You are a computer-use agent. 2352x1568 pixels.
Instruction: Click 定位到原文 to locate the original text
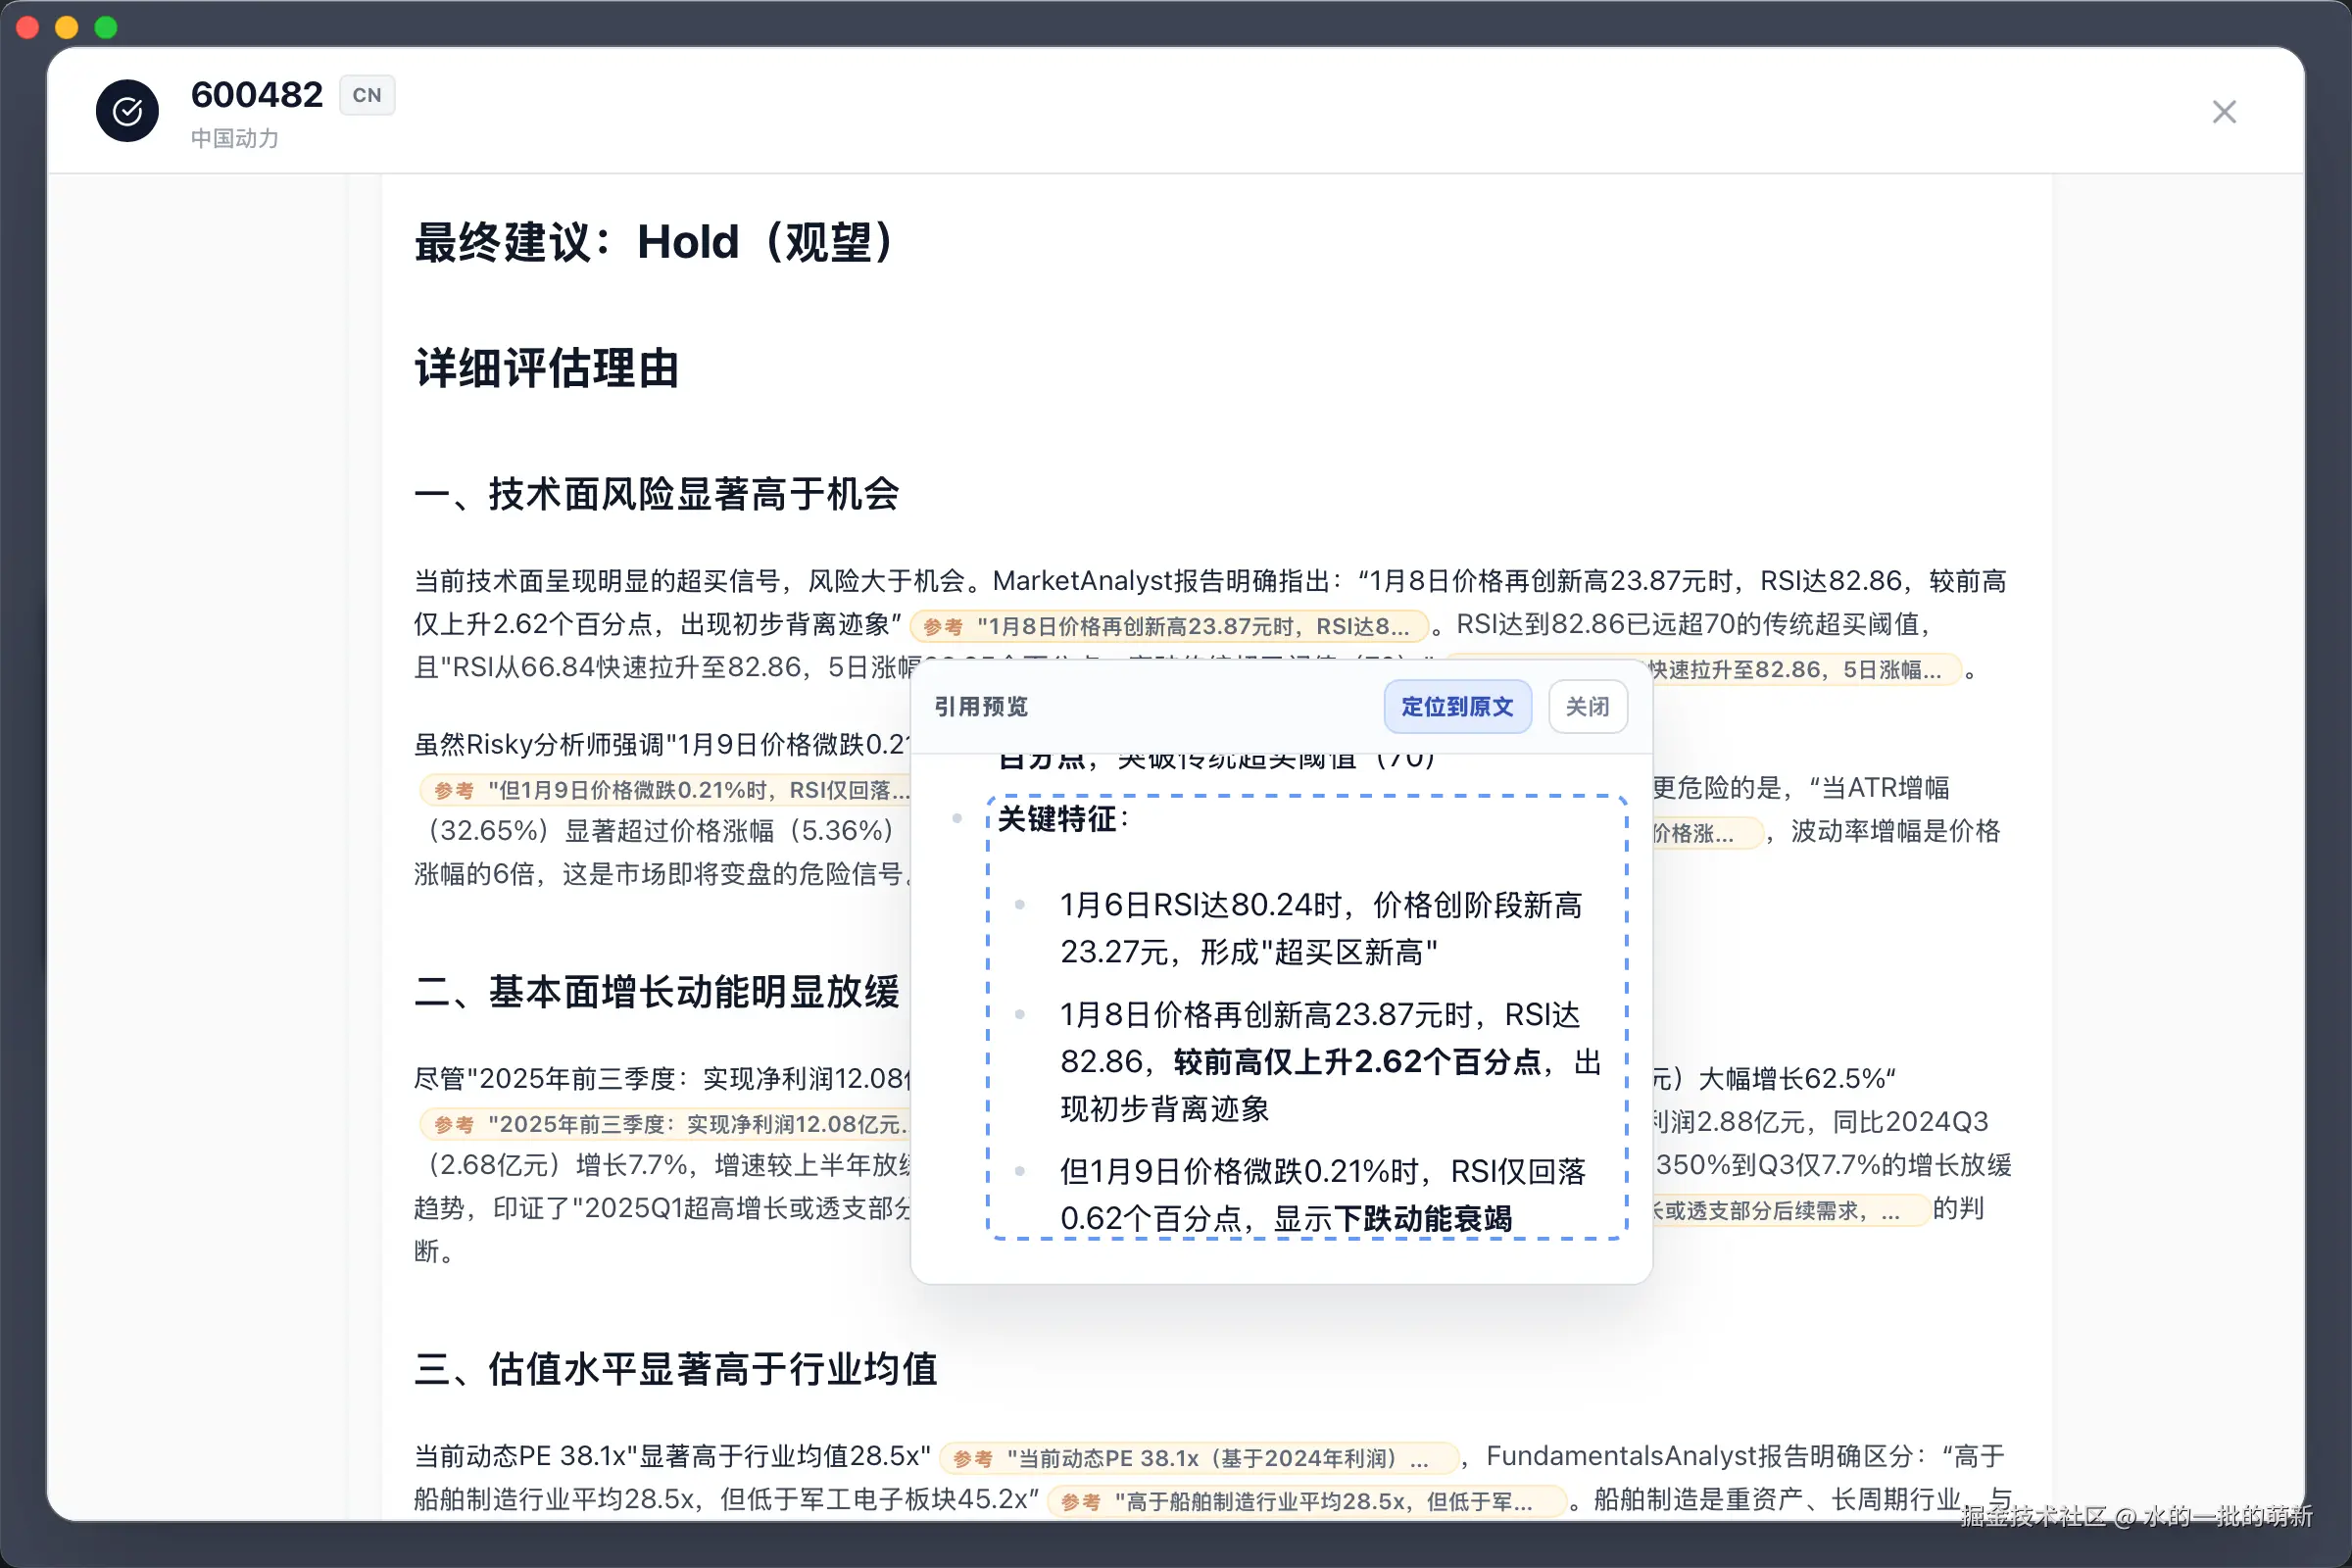pos(1458,707)
